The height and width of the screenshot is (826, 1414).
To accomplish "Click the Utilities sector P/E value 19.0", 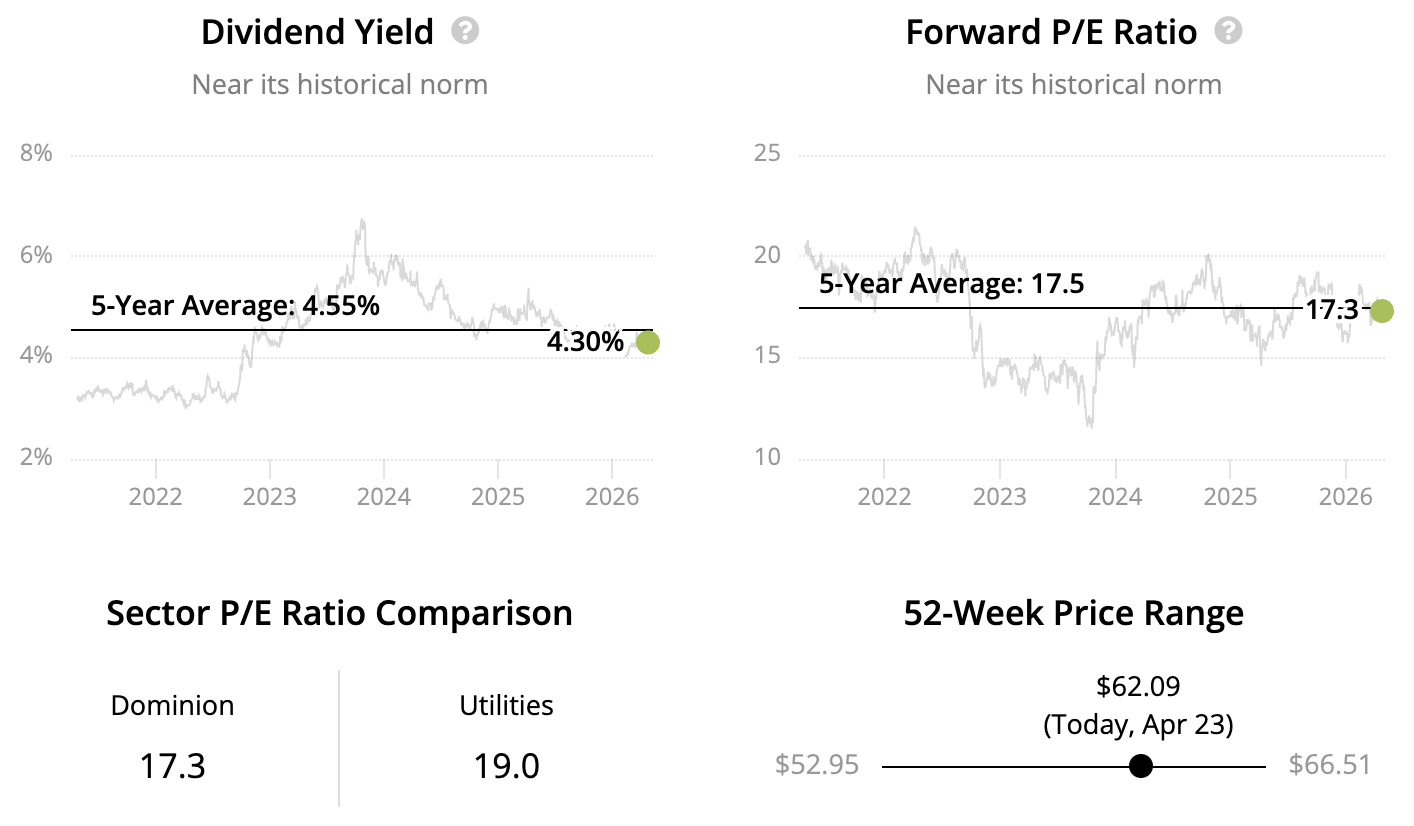I will 506,767.
